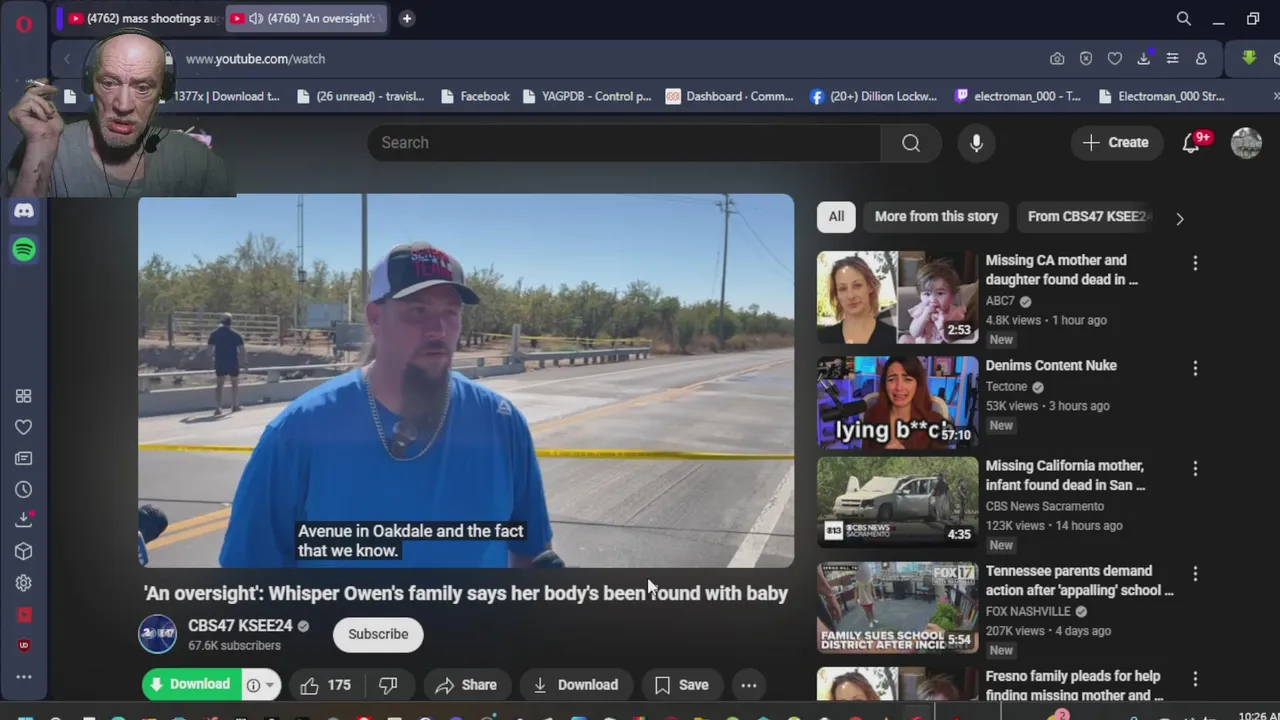Like the video with 175 likes
1280x720 pixels.
326,685
